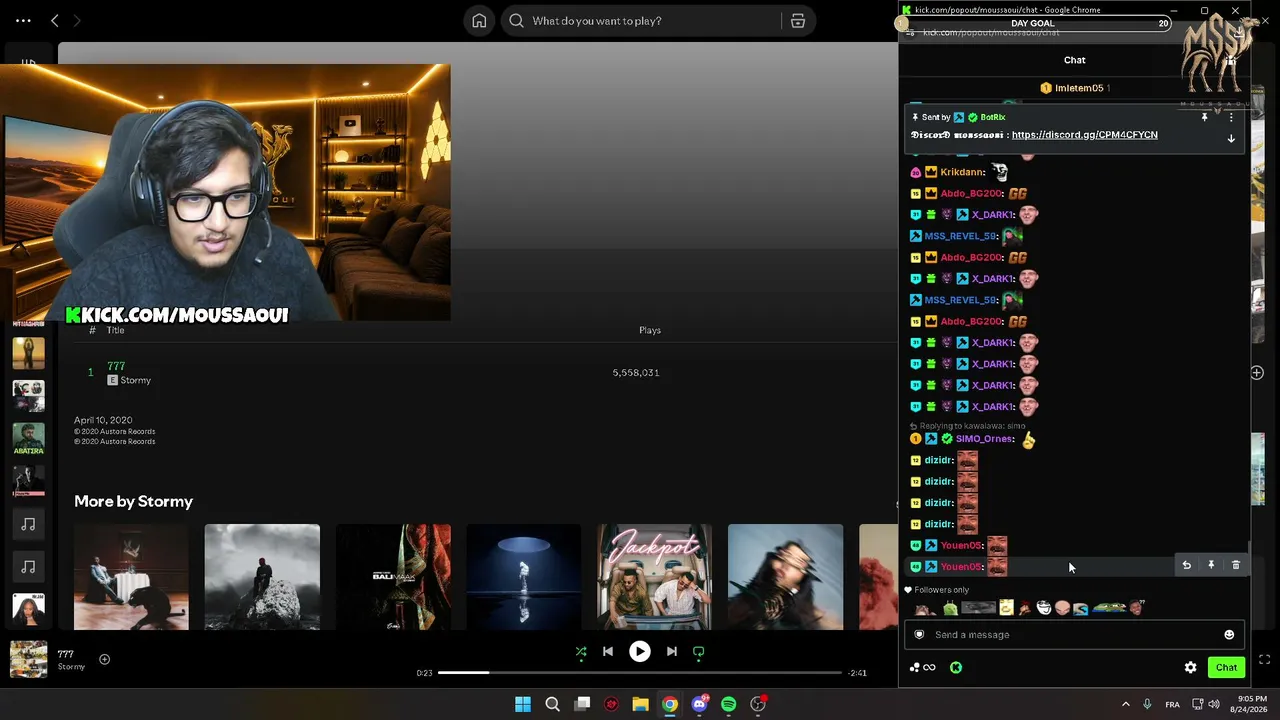
Task: Open the ABATIRA playlist in Spotify sidebar
Action: [28, 439]
